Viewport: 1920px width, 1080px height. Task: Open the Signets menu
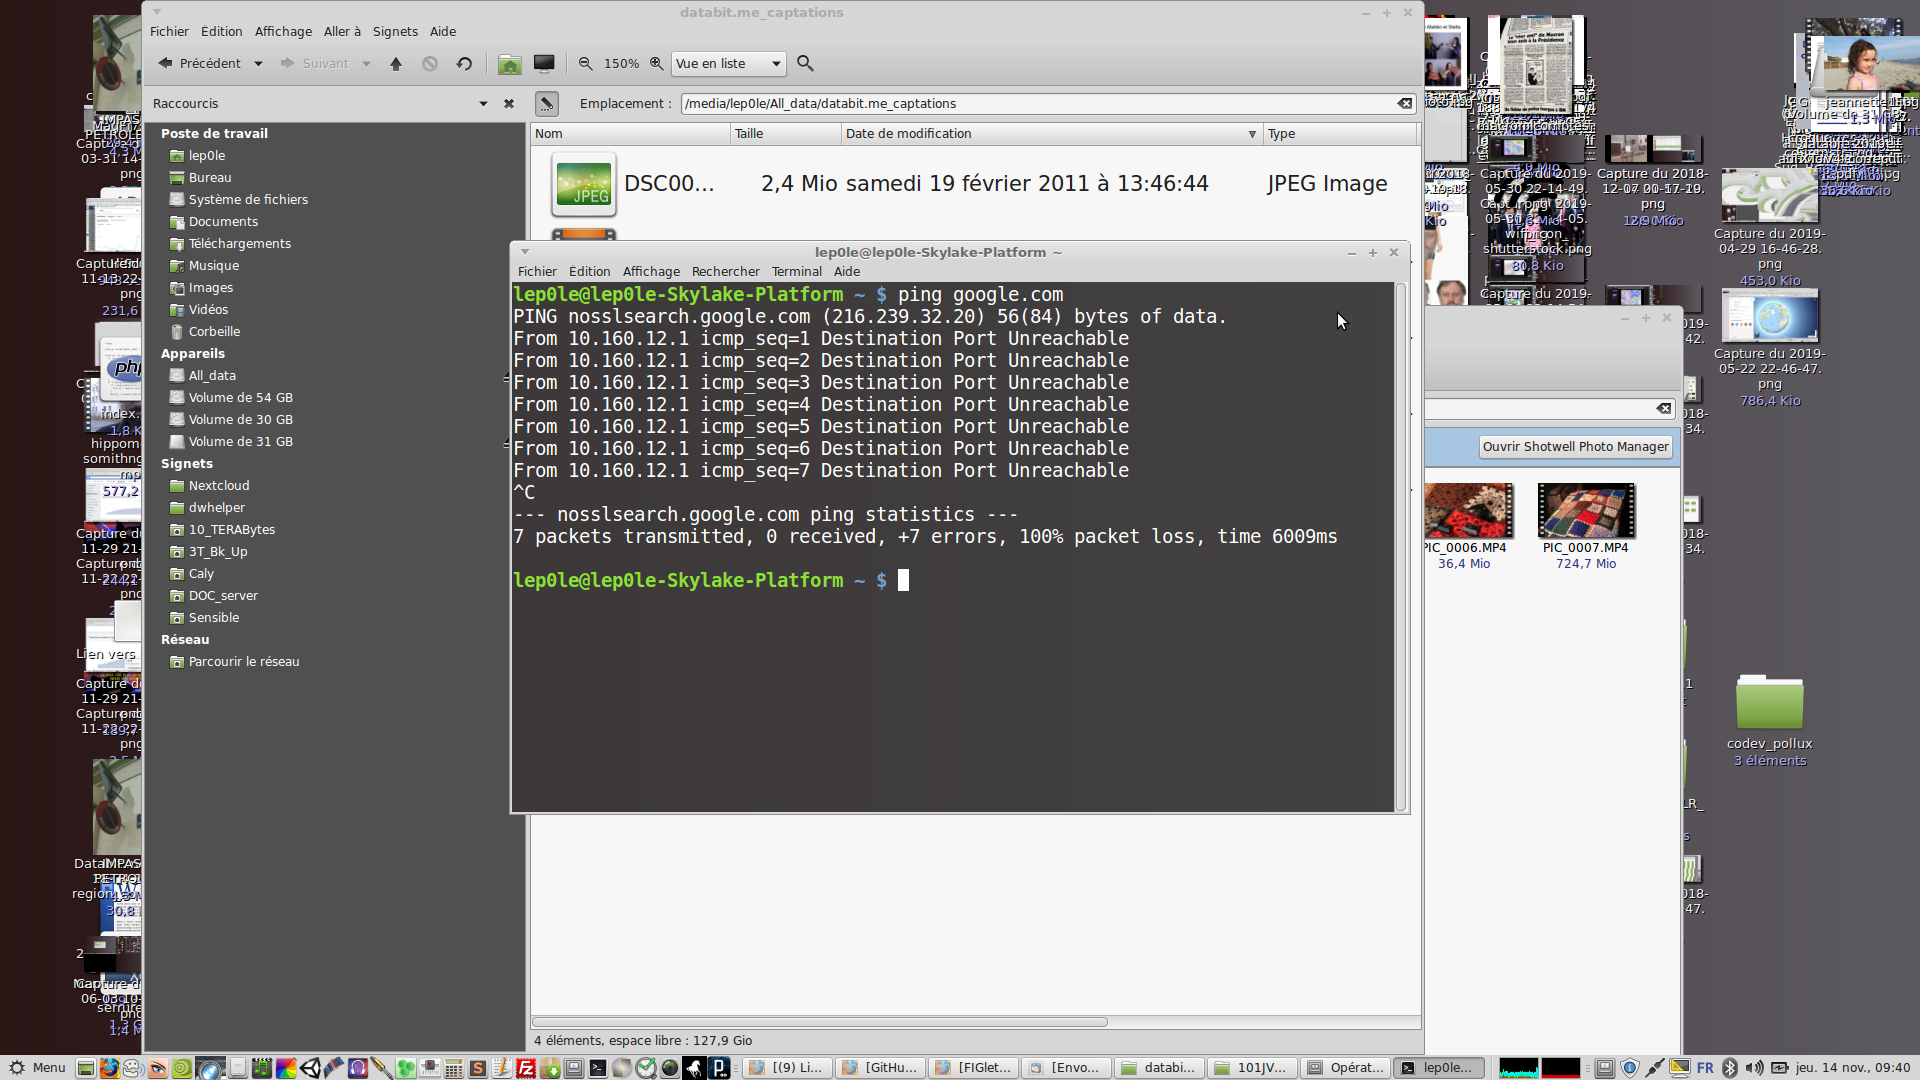pos(395,32)
